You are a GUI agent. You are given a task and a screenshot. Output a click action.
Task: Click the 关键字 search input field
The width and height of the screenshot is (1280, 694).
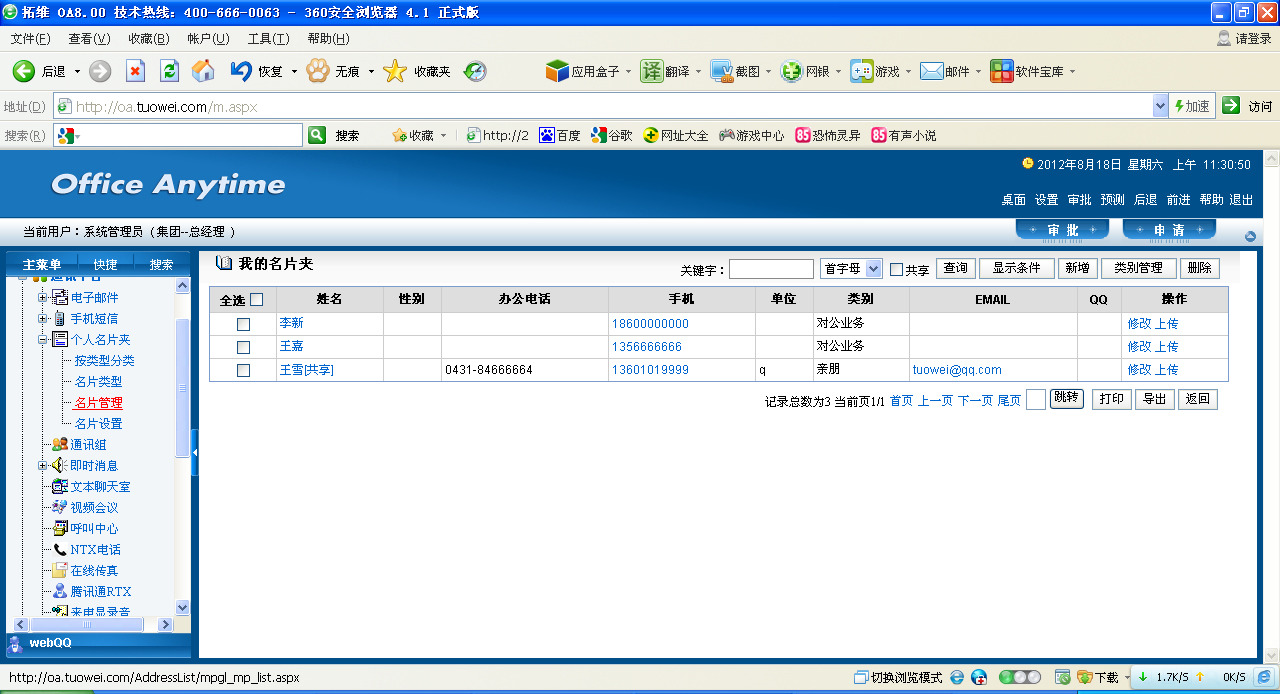(x=771, y=269)
